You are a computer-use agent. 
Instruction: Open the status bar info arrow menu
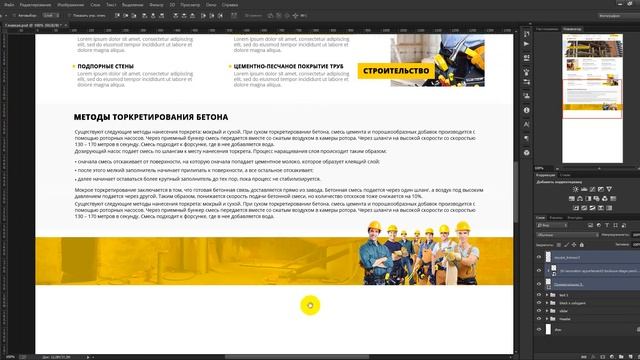coord(88,357)
